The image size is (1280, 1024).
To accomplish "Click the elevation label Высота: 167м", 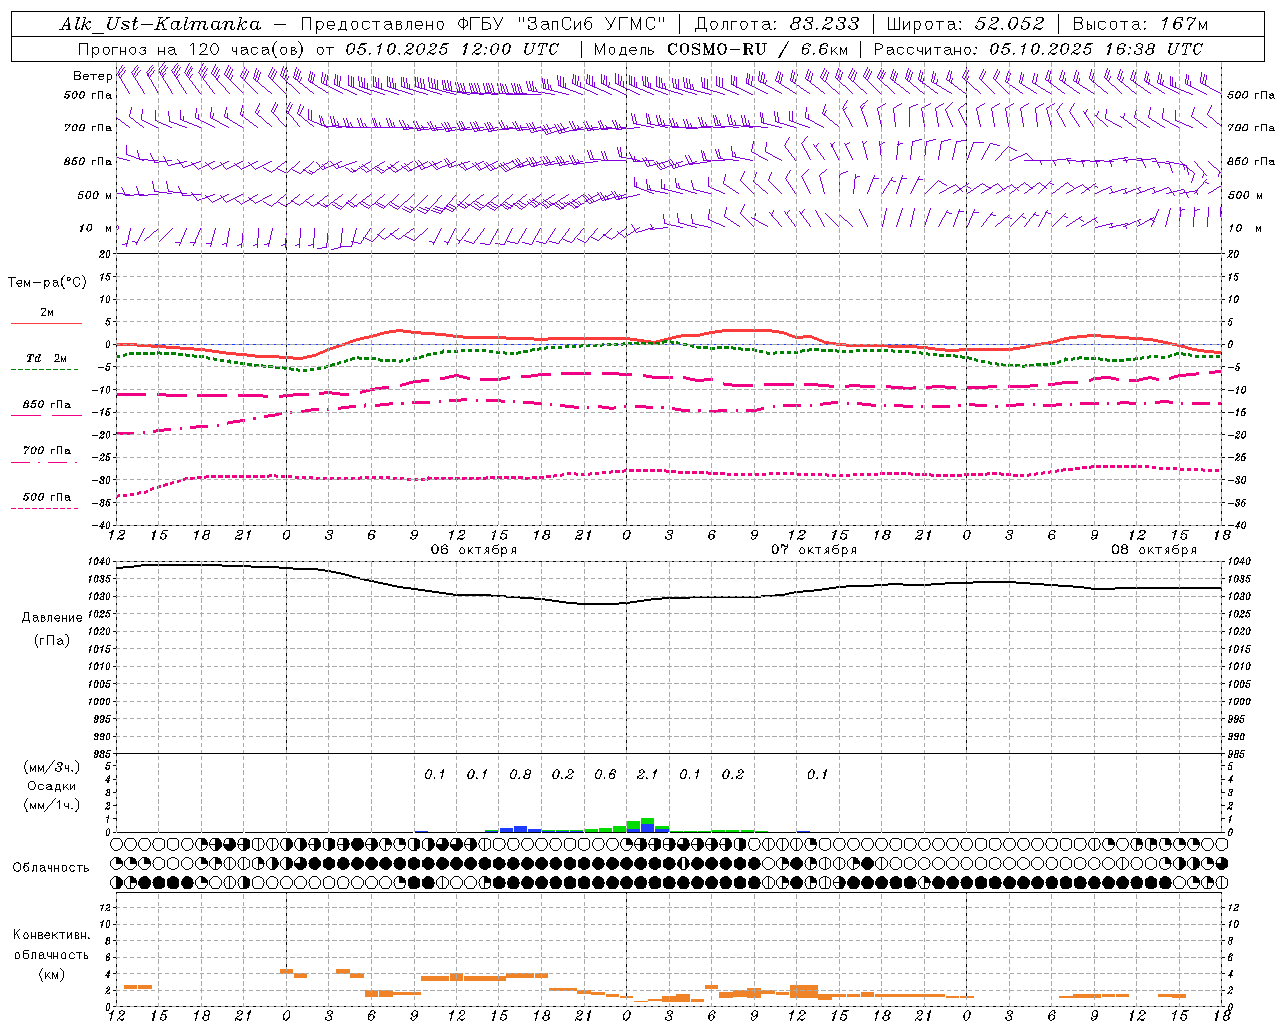I will coord(1140,24).
